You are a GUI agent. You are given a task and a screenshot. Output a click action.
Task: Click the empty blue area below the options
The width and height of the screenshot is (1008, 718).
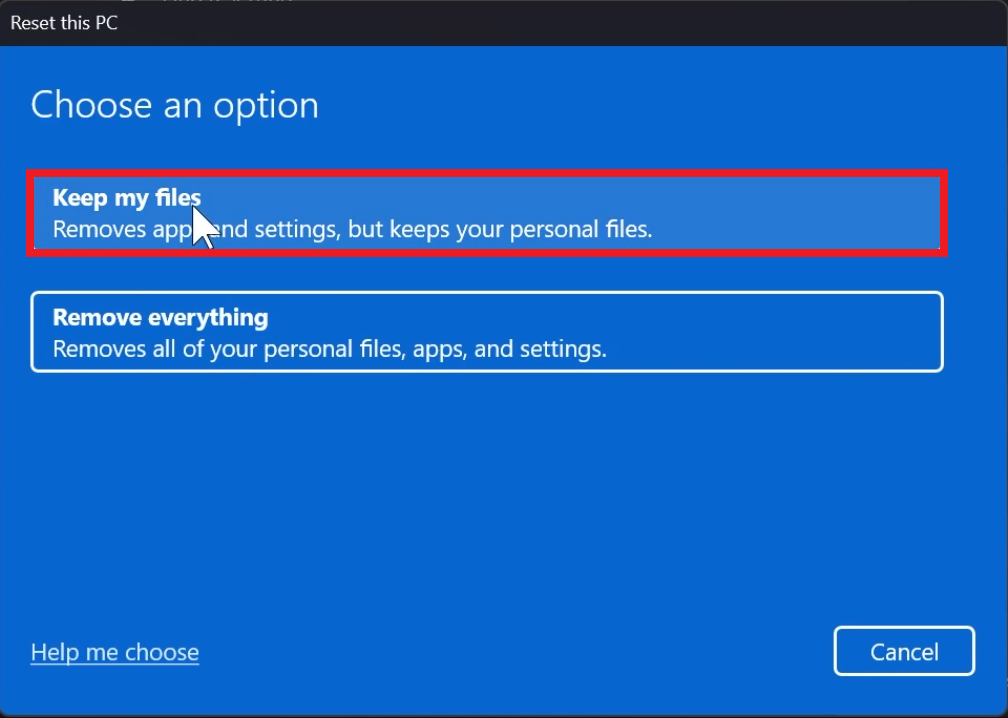(487, 495)
